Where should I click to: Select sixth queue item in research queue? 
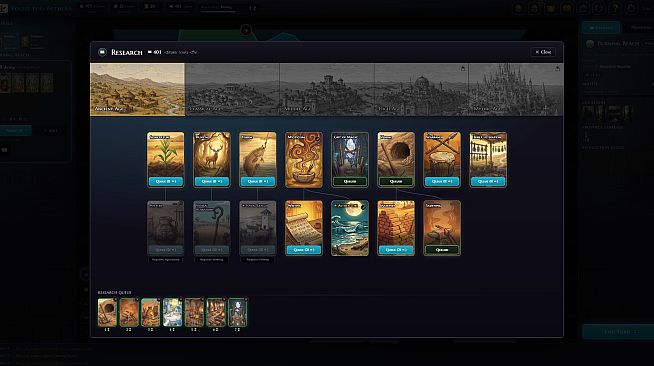[x=216, y=312]
